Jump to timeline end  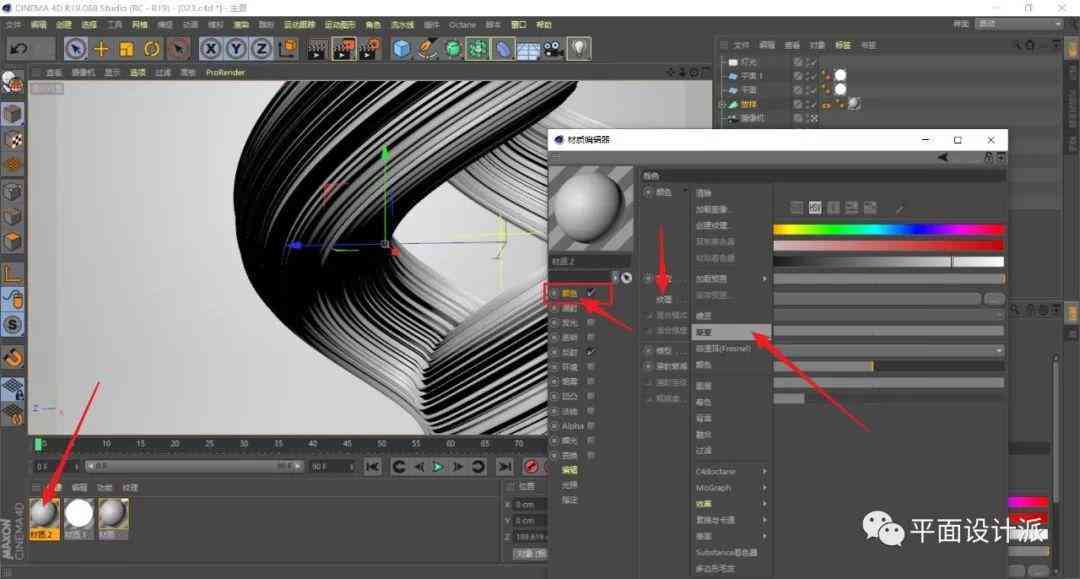point(505,467)
